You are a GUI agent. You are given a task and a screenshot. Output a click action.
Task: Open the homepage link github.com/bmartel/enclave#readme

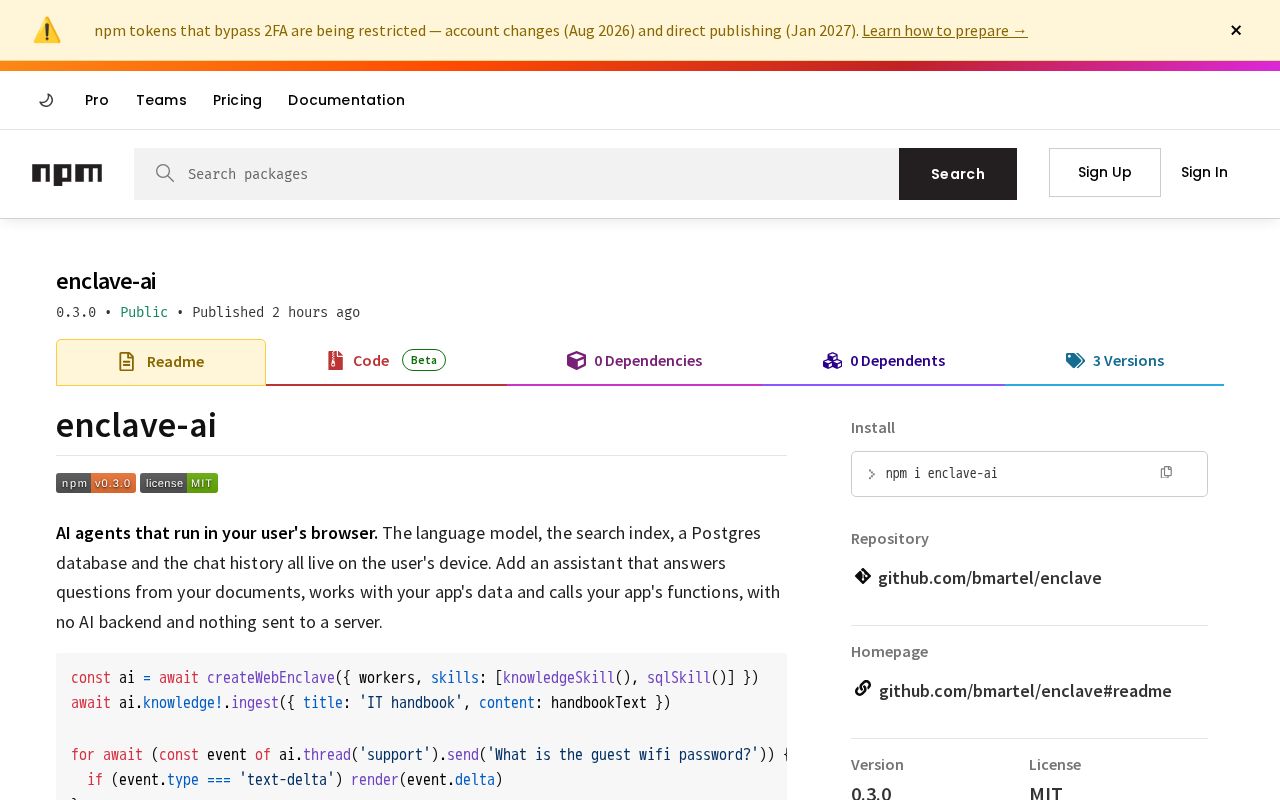(x=1025, y=691)
